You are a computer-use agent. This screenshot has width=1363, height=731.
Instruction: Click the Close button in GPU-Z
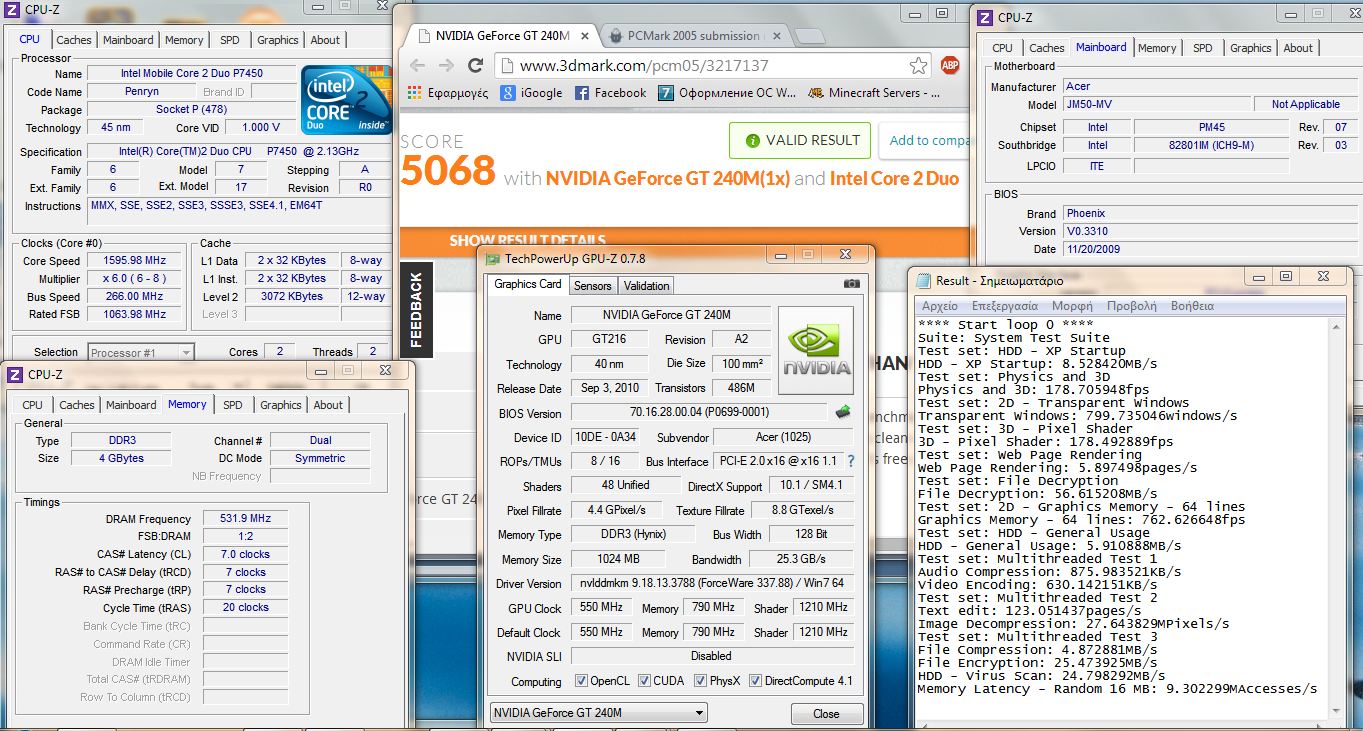(826, 714)
